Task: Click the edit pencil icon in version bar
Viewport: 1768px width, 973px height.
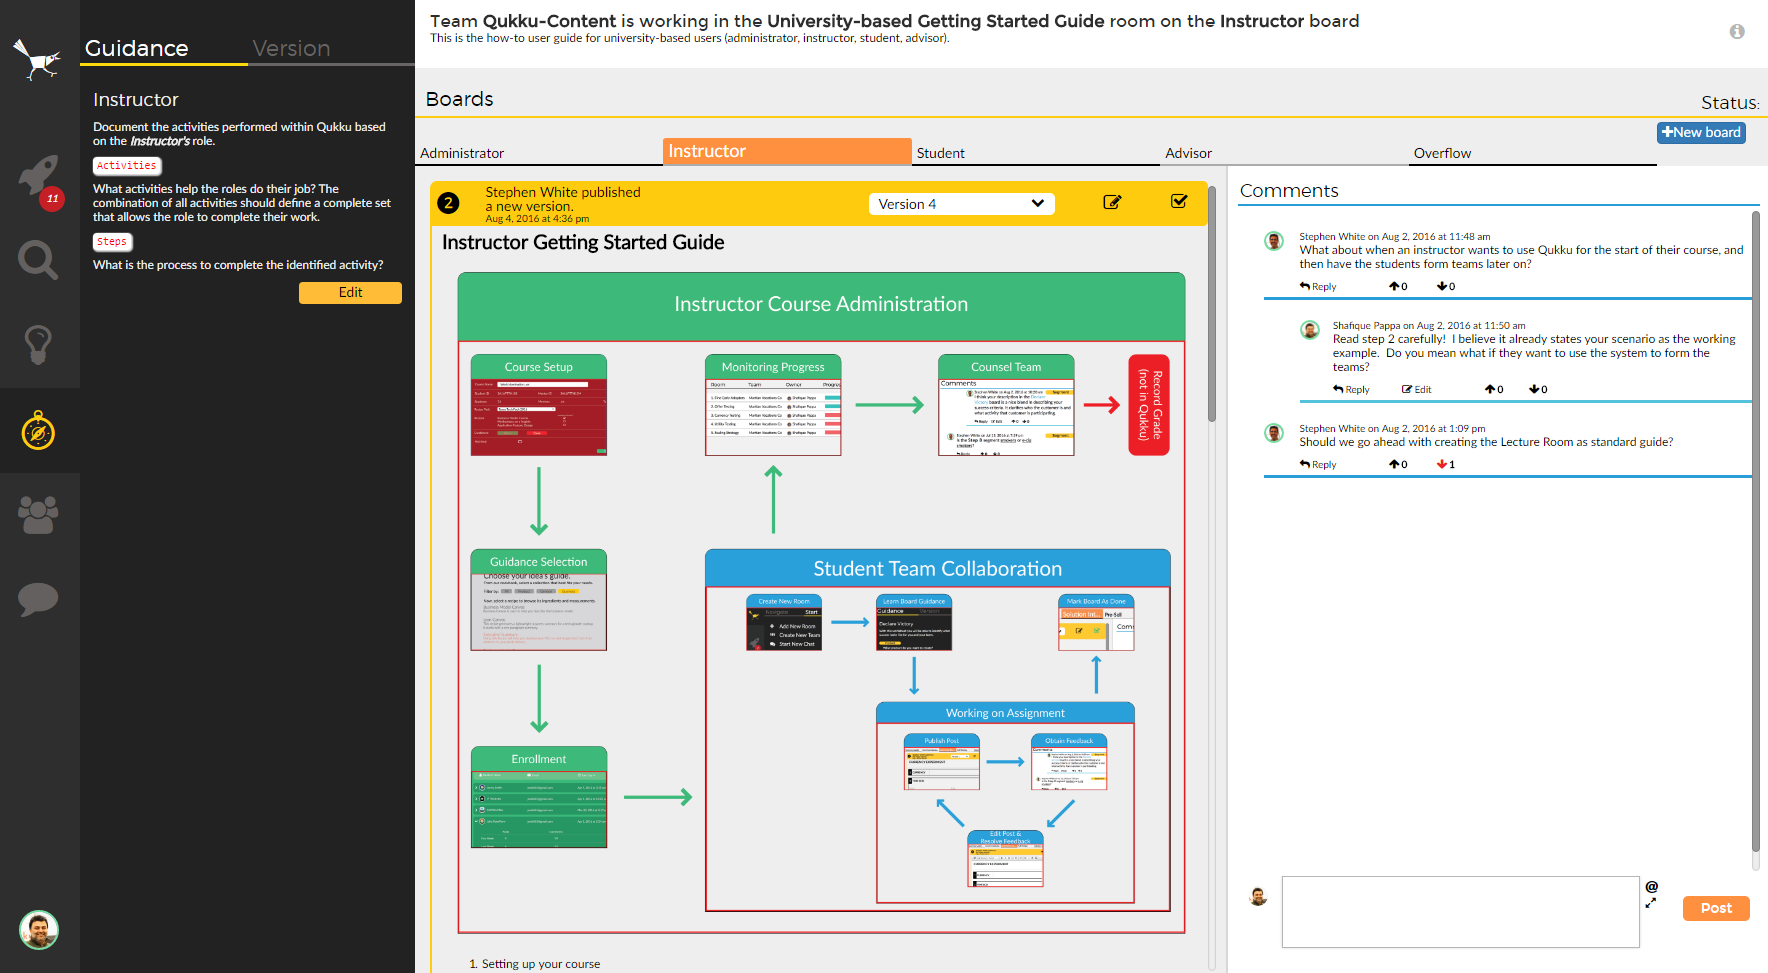Action: 1112,202
